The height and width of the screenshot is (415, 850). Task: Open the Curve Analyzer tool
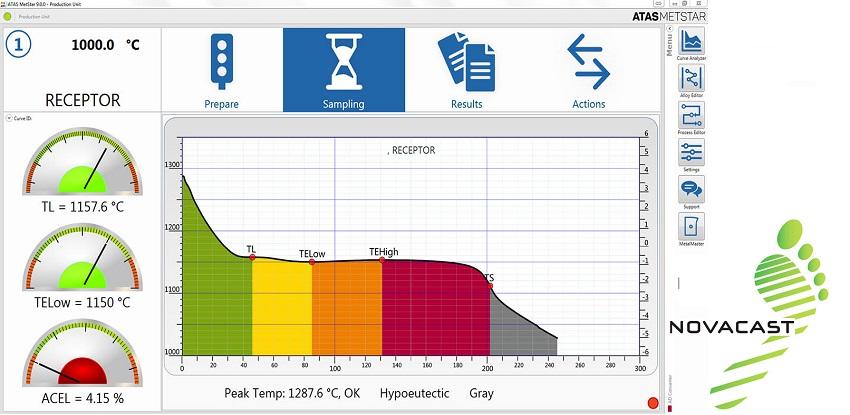point(691,42)
